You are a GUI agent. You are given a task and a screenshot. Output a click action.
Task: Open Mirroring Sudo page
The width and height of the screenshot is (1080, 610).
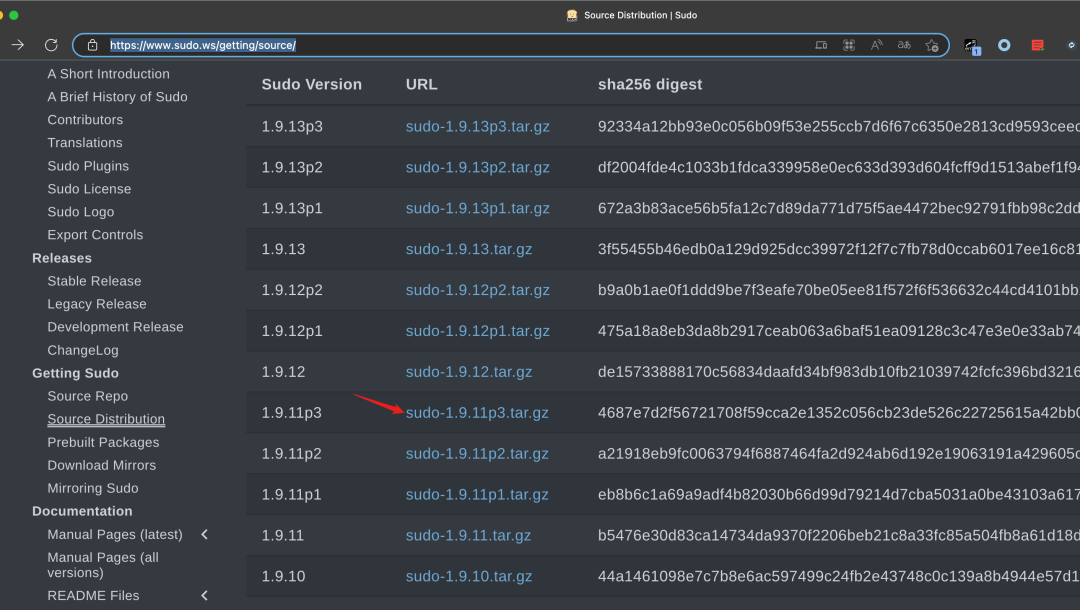(92, 488)
